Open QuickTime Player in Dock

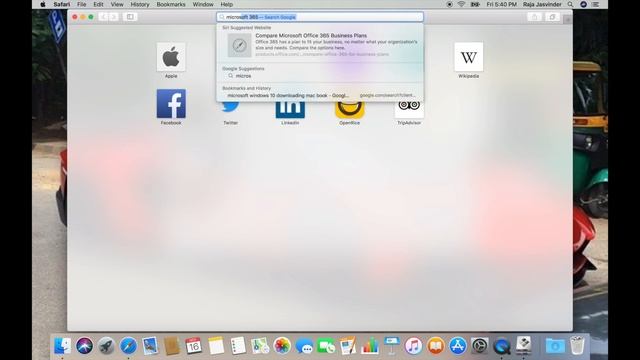point(502,346)
